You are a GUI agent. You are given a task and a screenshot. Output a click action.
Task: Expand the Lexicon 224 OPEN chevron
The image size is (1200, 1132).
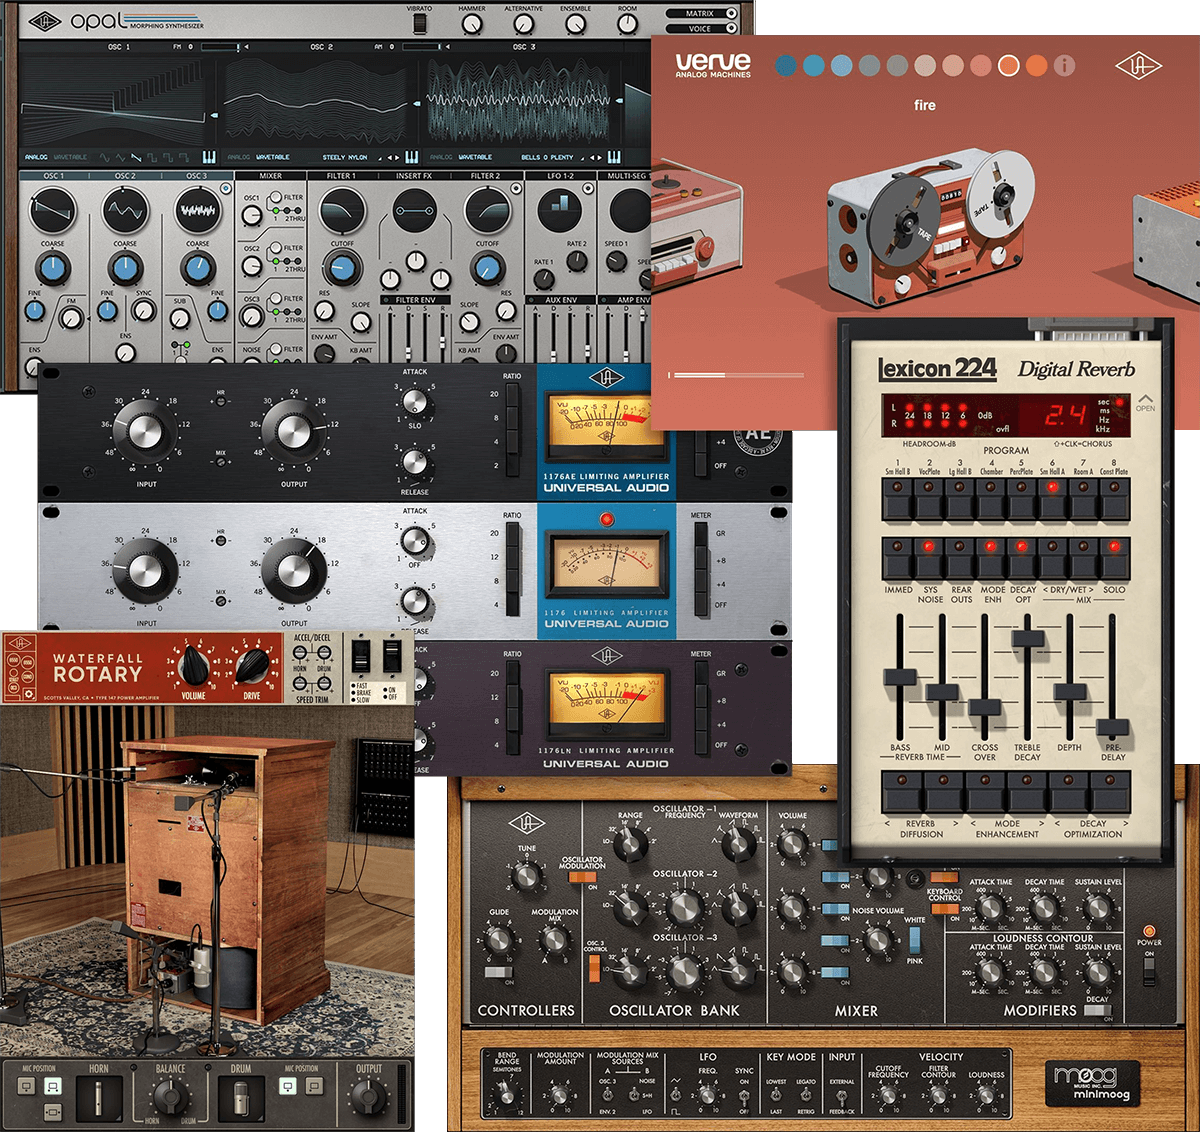pos(1145,402)
